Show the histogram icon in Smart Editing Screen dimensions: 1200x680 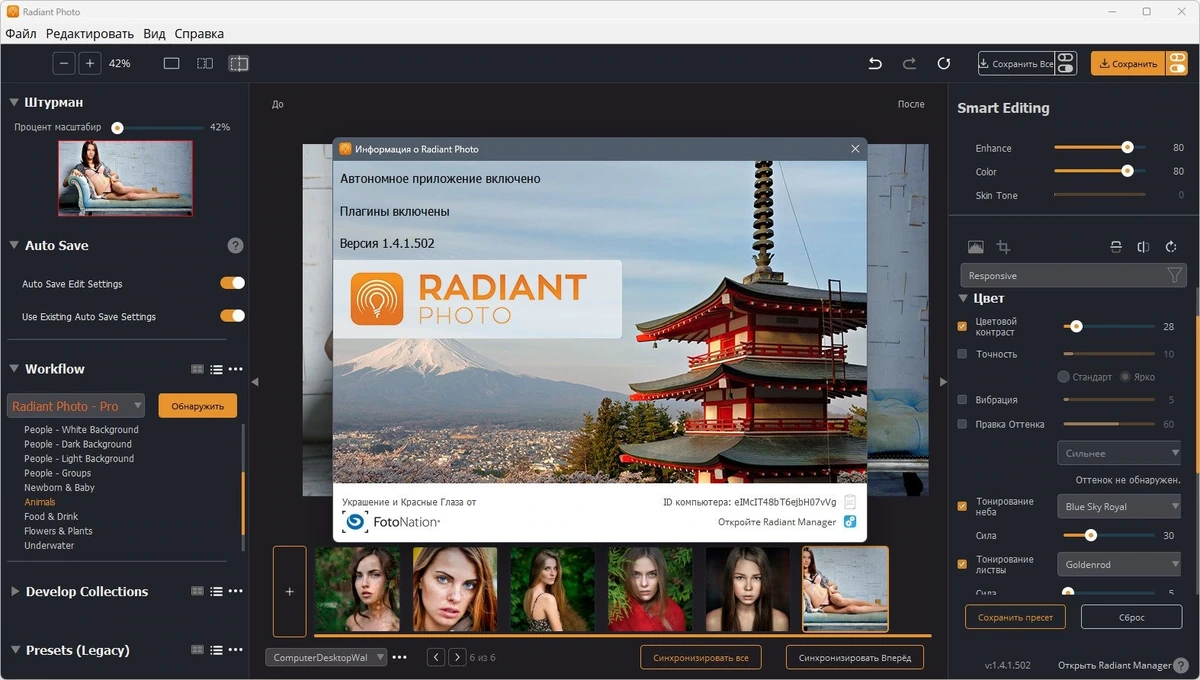point(976,247)
